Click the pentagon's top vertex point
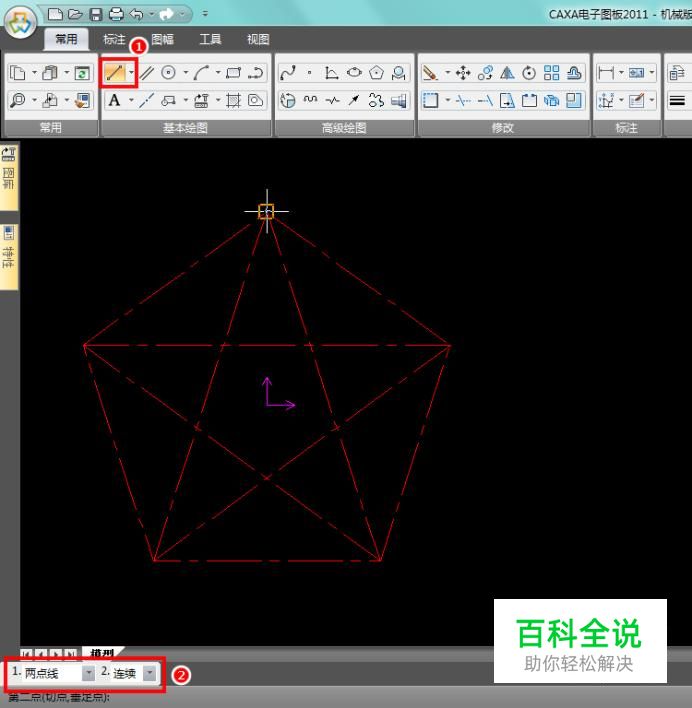Screen dimensions: 692x708 point(266,211)
